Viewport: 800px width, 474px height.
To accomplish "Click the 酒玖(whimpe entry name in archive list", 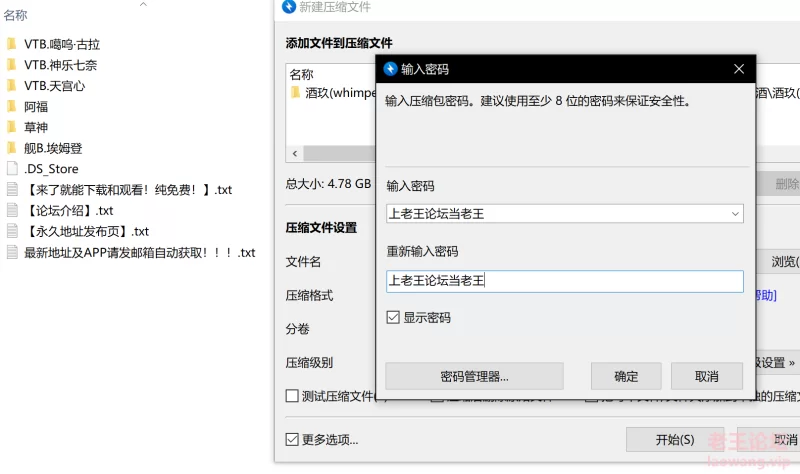I will tap(340, 93).
